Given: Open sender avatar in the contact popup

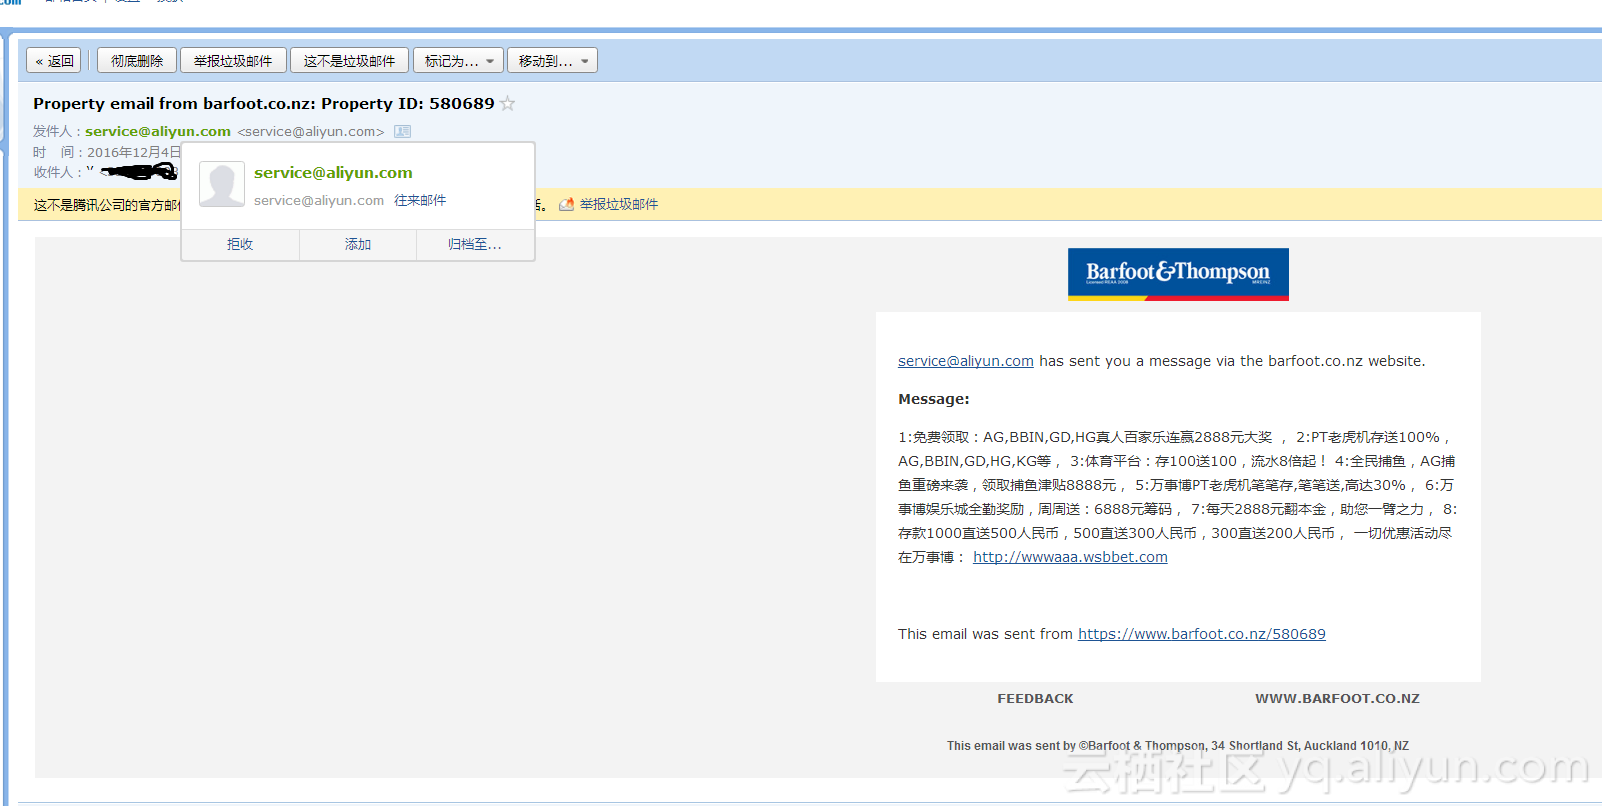Looking at the screenshot, I should 222,185.
